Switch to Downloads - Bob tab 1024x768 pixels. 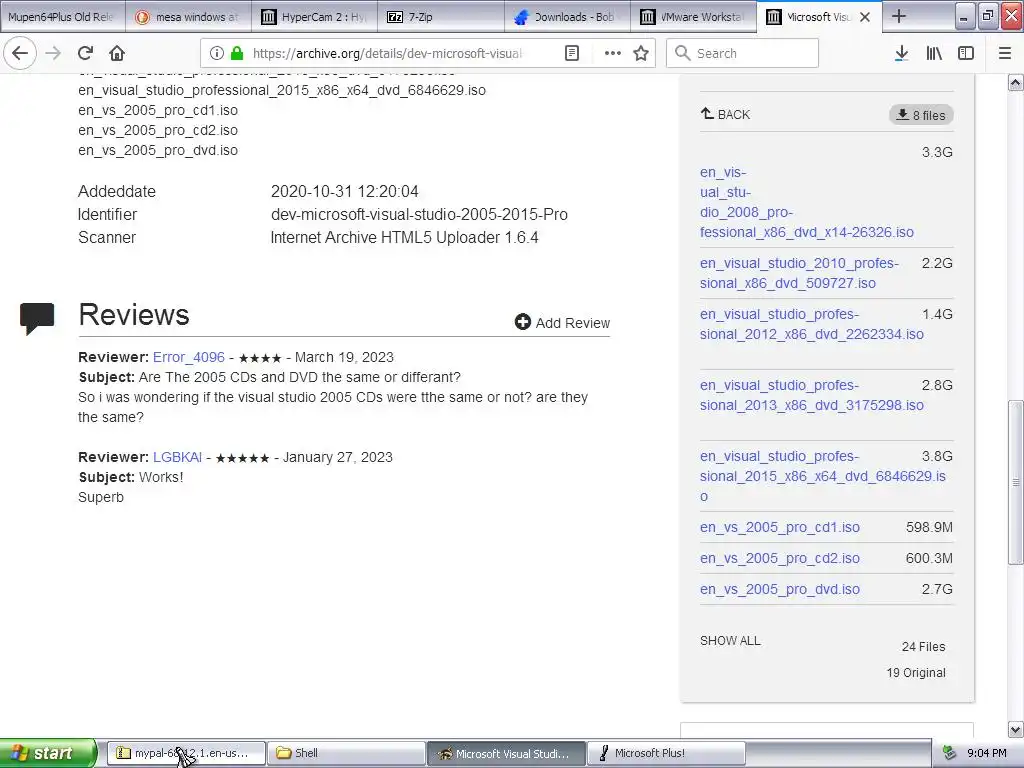567,17
